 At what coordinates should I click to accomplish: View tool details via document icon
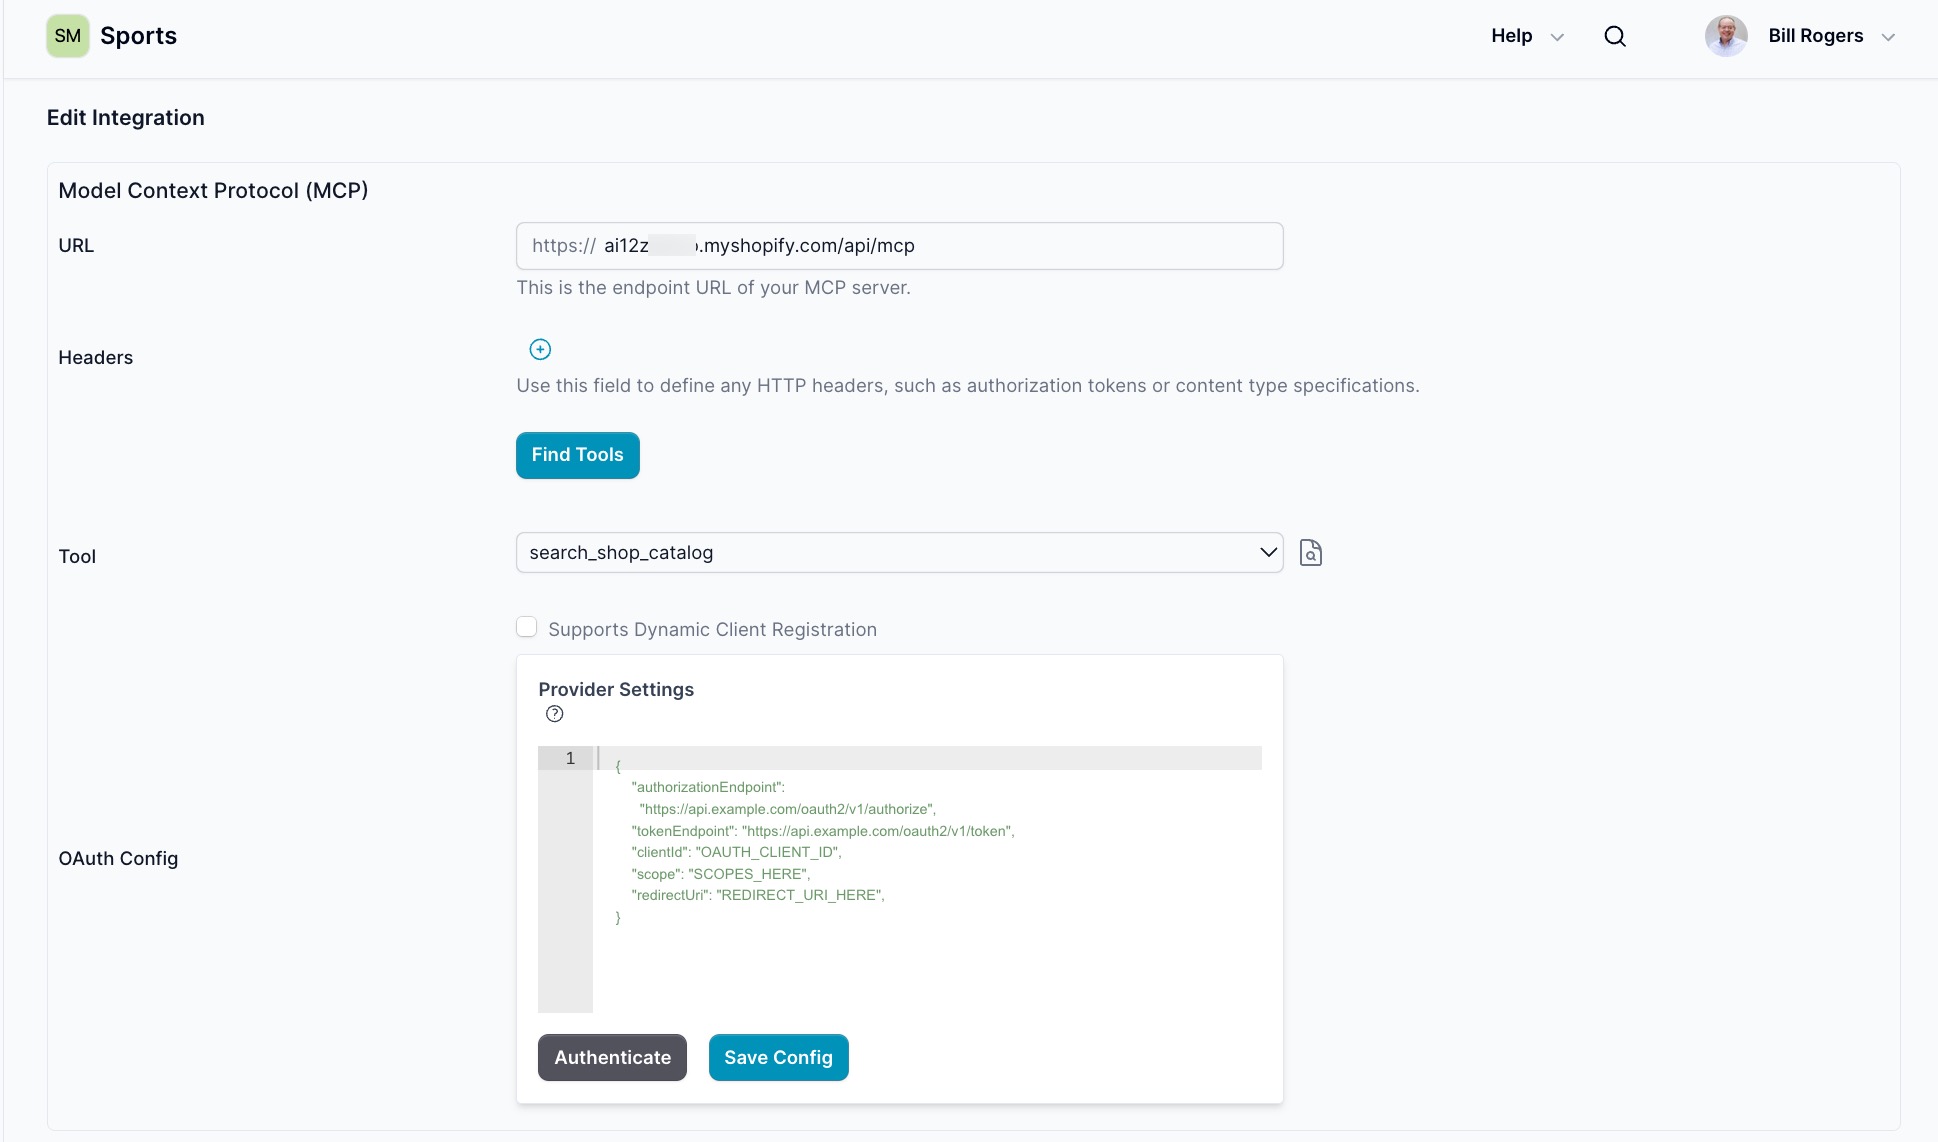[1310, 552]
